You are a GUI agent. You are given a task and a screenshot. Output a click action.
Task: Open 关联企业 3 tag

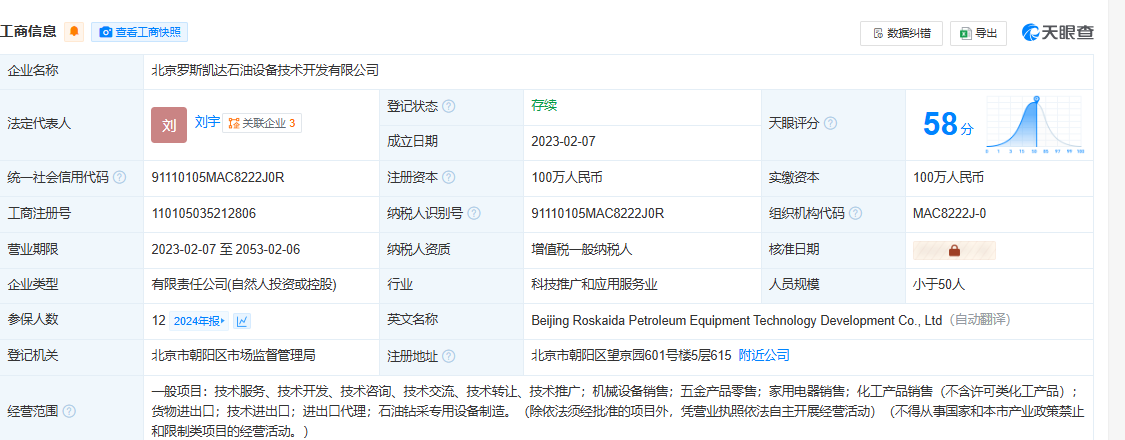(x=262, y=123)
